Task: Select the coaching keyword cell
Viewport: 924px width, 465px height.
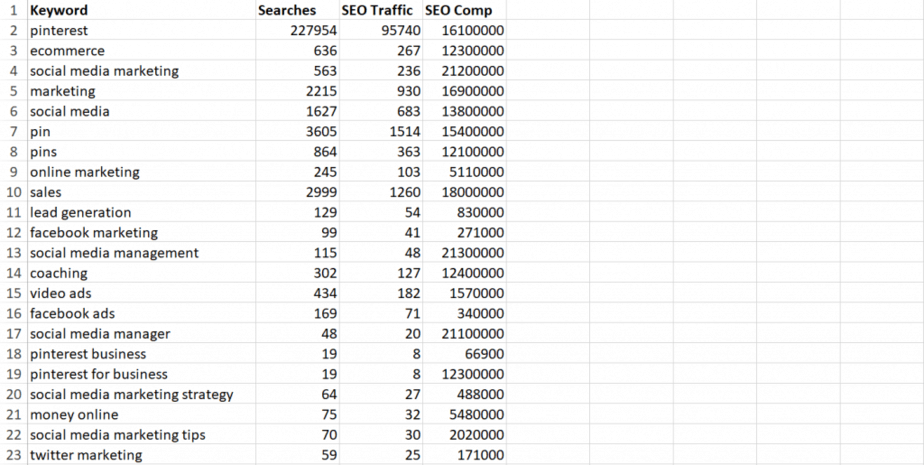Action: click(x=58, y=273)
